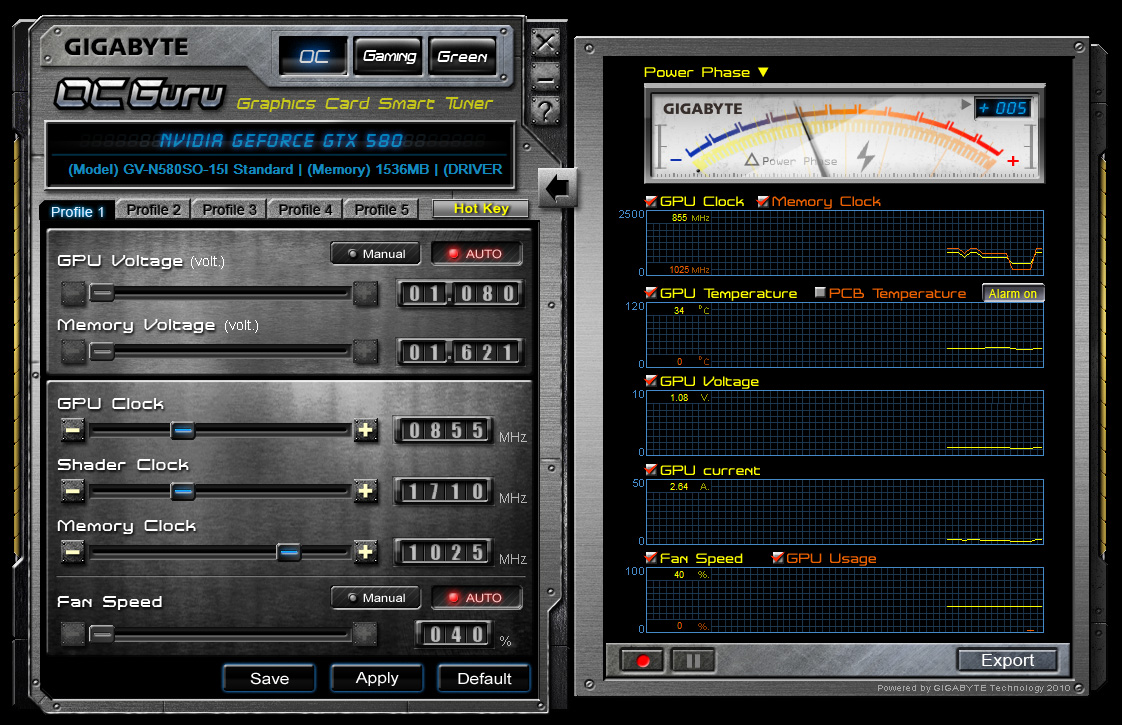Click the Memory Clock slider handle
1122x725 pixels.
288,552
